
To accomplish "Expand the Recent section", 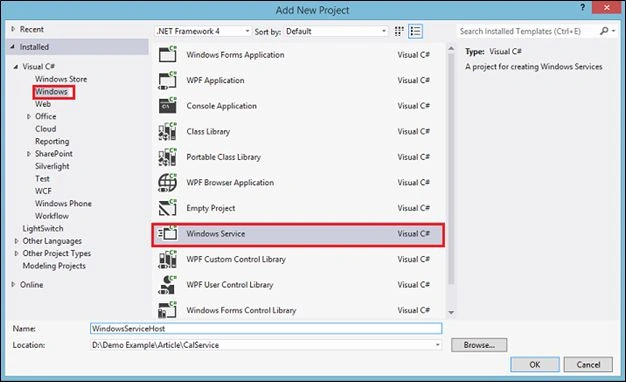I will pyautogui.click(x=13, y=29).
